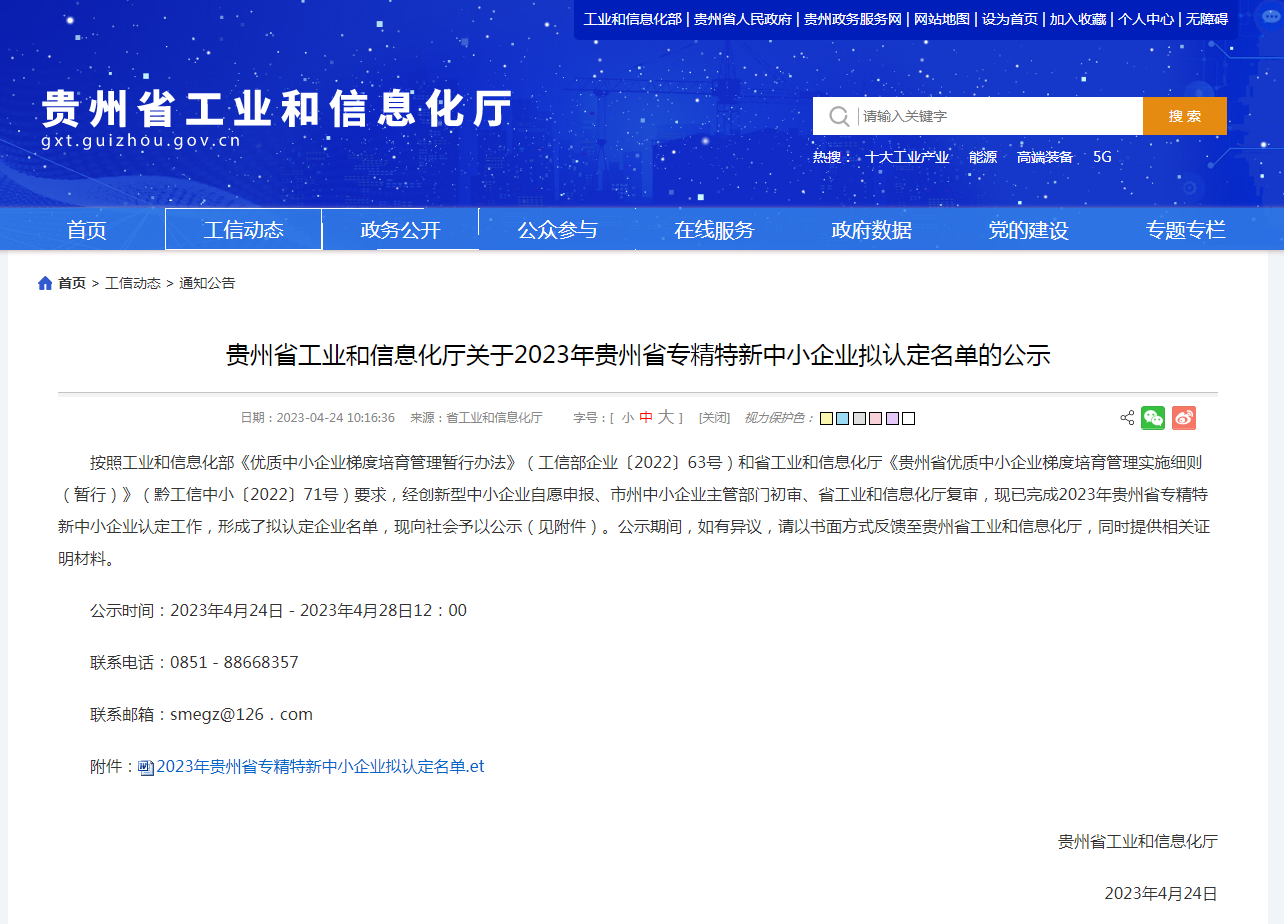1284x924 pixels.
Task: Click hot search term 十大工业产业
Action: click(908, 157)
